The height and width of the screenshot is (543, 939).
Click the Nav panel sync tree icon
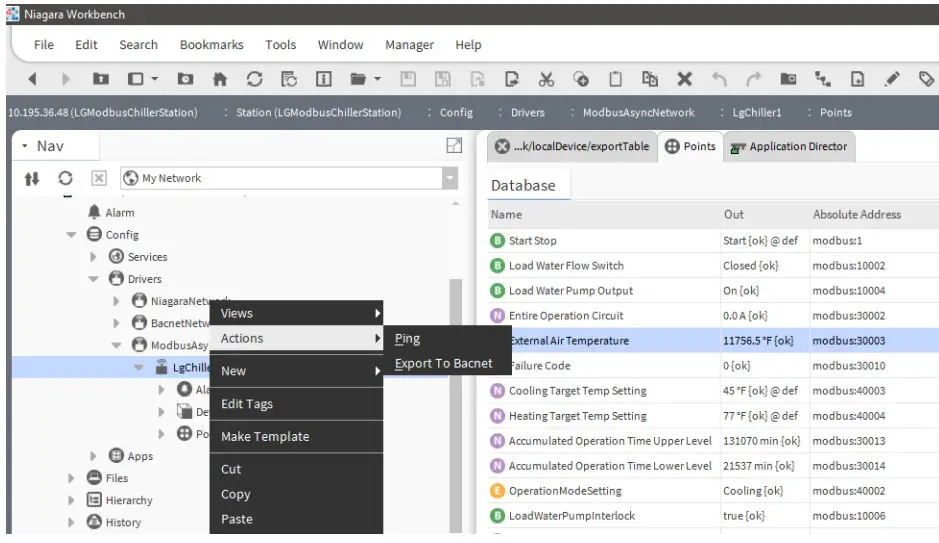click(x=31, y=178)
